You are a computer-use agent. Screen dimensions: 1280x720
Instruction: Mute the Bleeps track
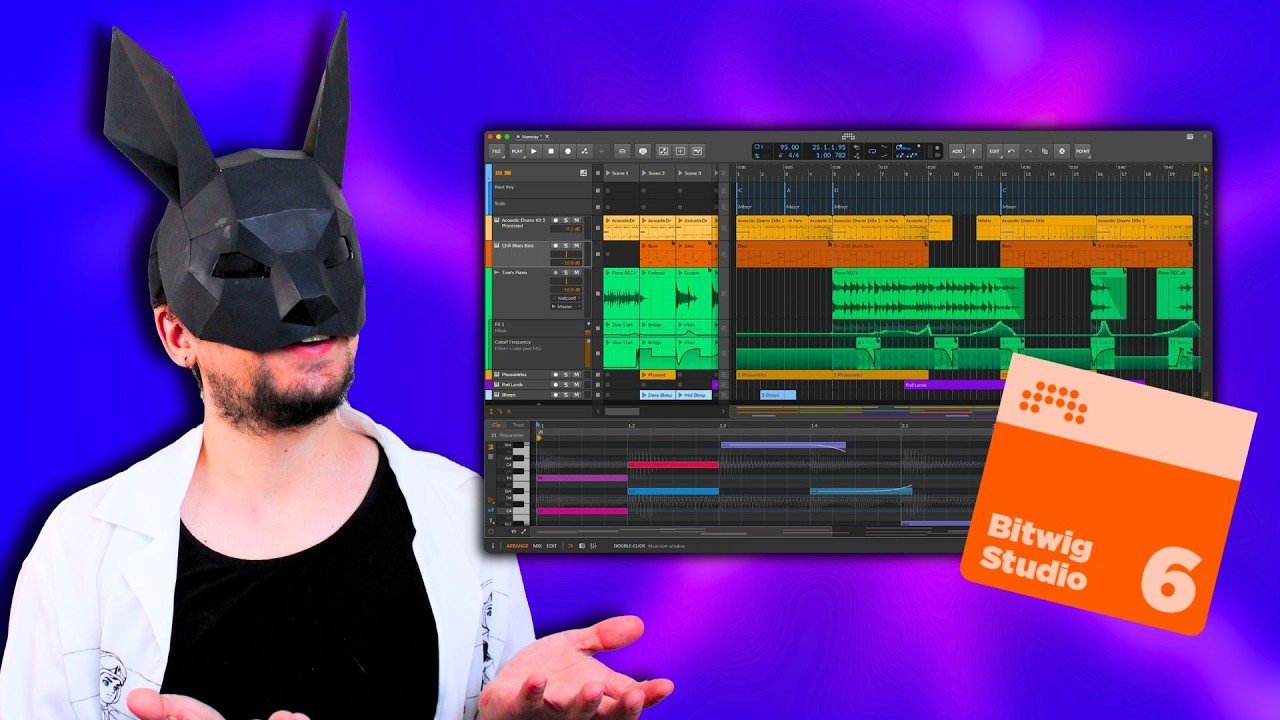[x=577, y=395]
